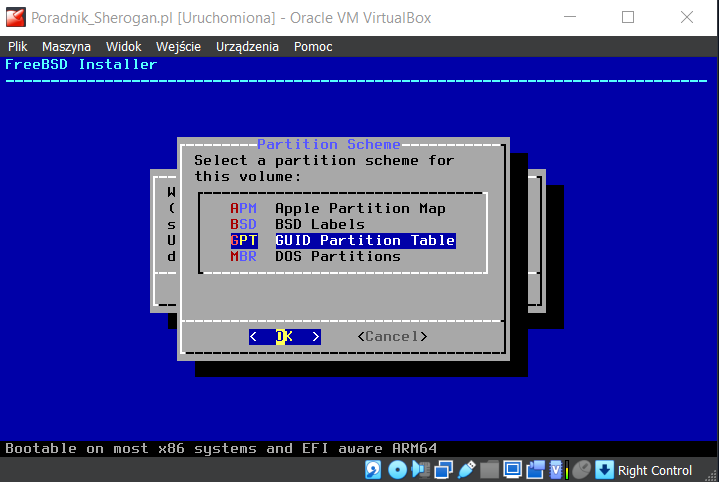This screenshot has height=485, width=719.
Task: Open the optical disc status icon
Action: tap(397, 470)
